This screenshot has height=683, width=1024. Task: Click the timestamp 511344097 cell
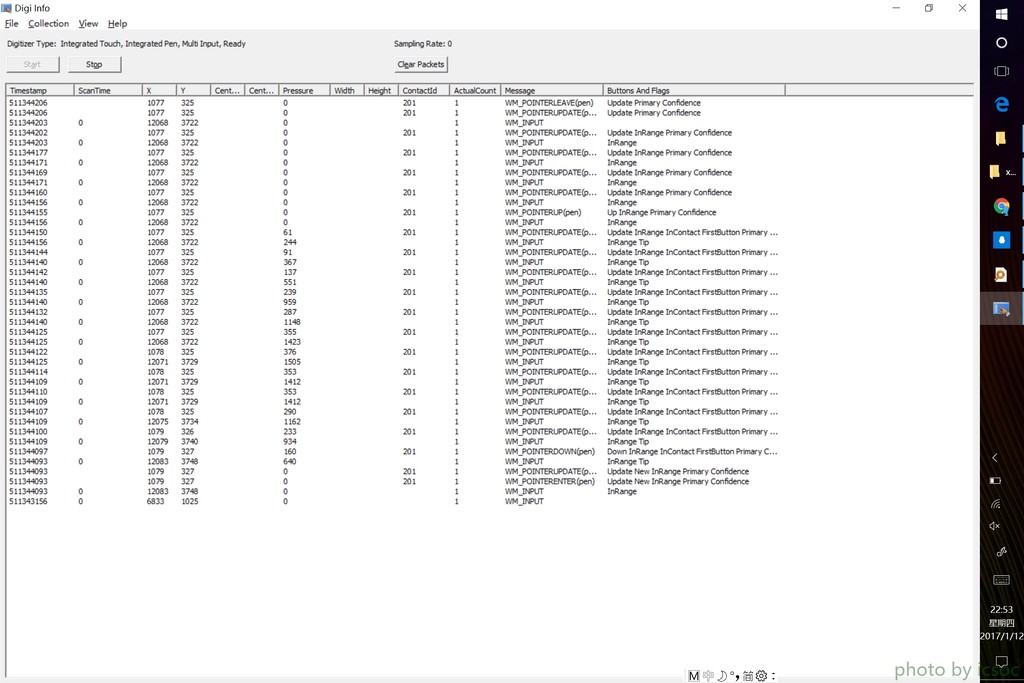[x=28, y=451]
